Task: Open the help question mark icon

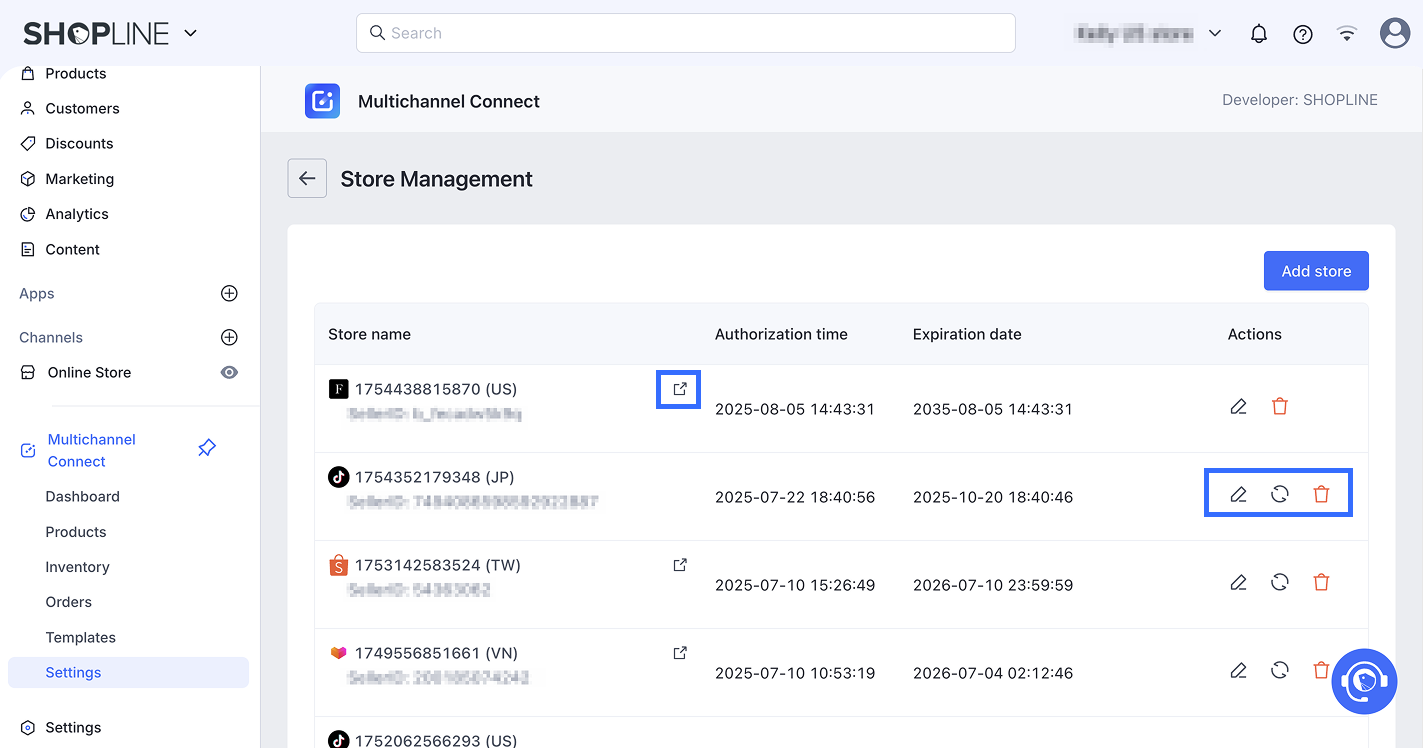Action: pyautogui.click(x=1302, y=33)
